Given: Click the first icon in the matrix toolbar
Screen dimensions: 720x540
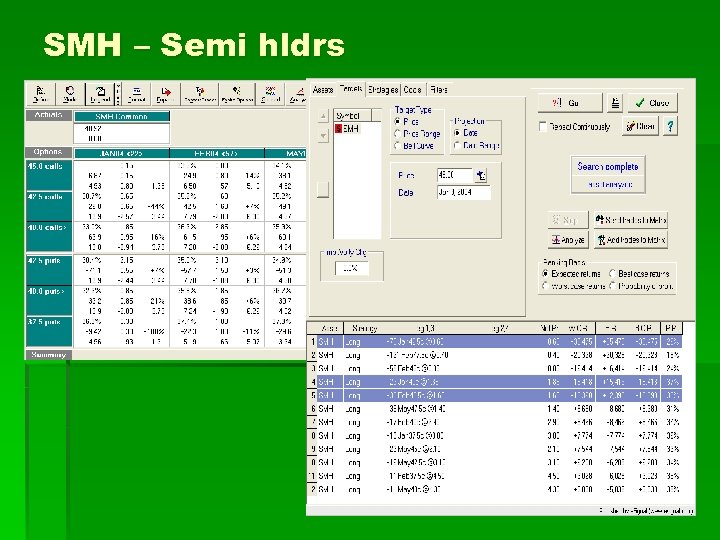Looking at the screenshot, I should click(x=40, y=94).
